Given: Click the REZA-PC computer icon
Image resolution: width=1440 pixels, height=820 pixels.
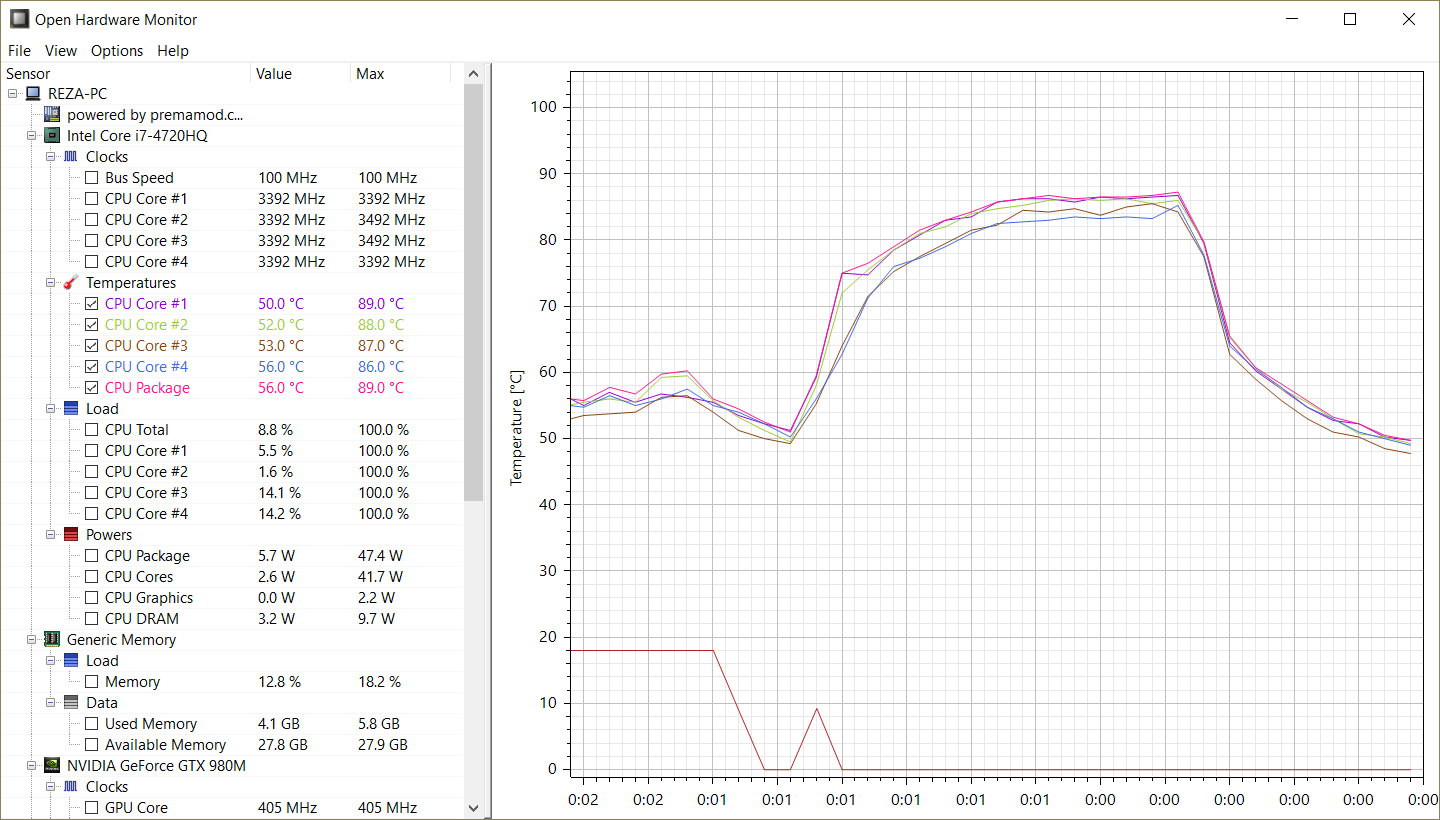Looking at the screenshot, I should pyautogui.click(x=33, y=93).
